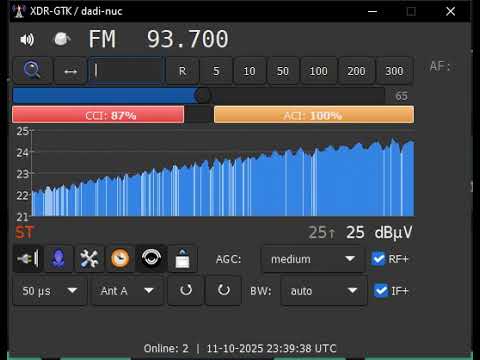480x360 pixels.
Task: Toggle the IF+ checkbox
Action: [381, 291]
